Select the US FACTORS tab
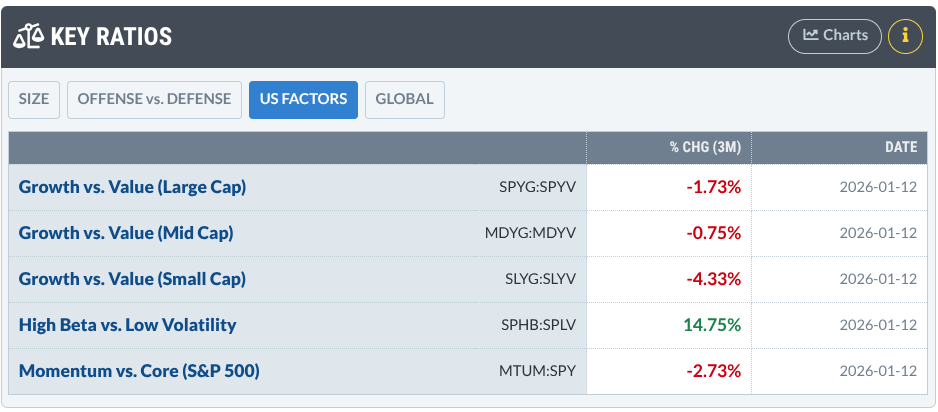This screenshot has height=412, width=938. 303,99
